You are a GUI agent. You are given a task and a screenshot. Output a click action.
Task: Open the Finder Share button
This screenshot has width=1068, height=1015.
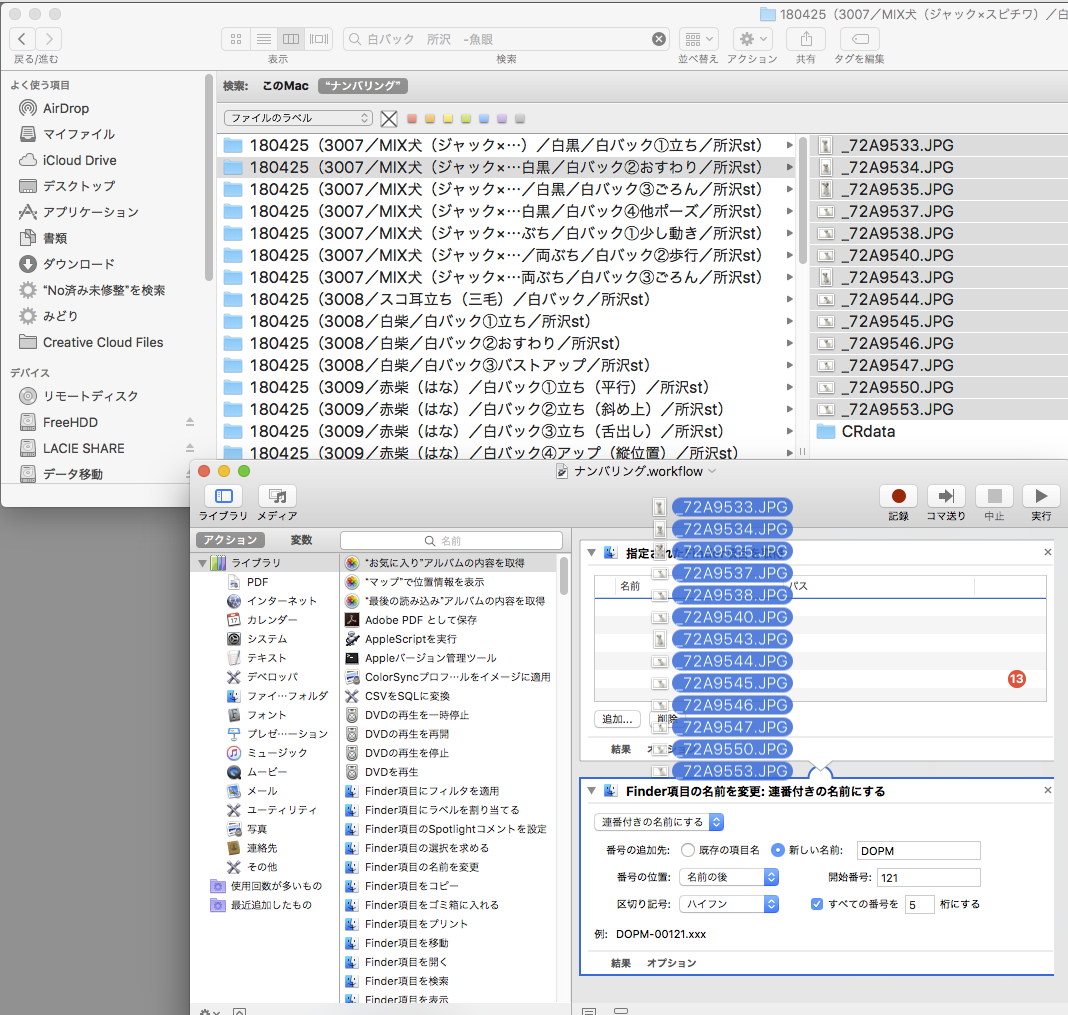click(x=805, y=39)
